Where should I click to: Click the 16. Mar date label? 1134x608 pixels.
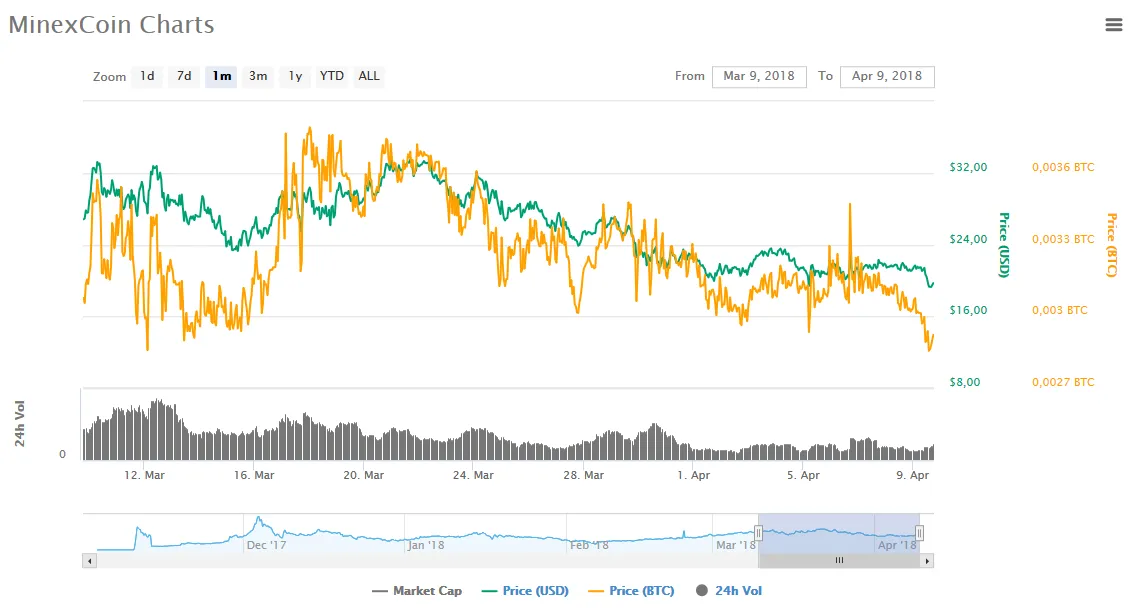(254, 475)
